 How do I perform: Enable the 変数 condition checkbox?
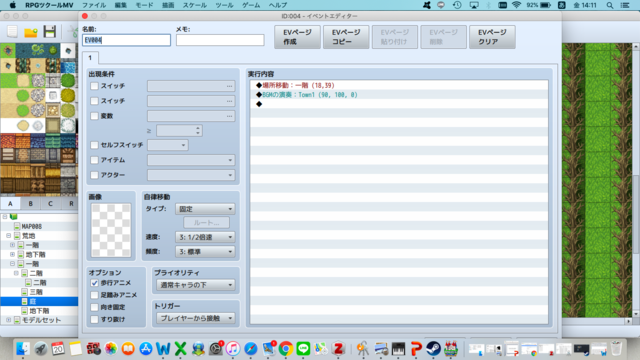94,116
